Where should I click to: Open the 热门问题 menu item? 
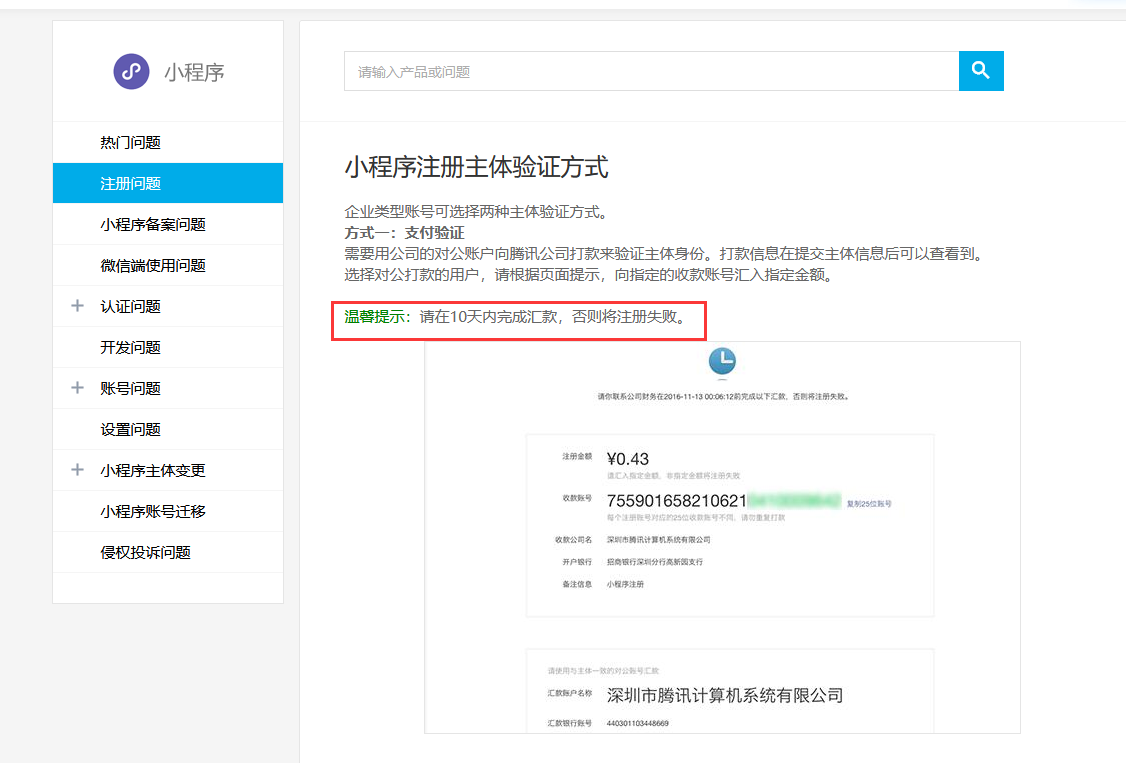click(x=168, y=142)
